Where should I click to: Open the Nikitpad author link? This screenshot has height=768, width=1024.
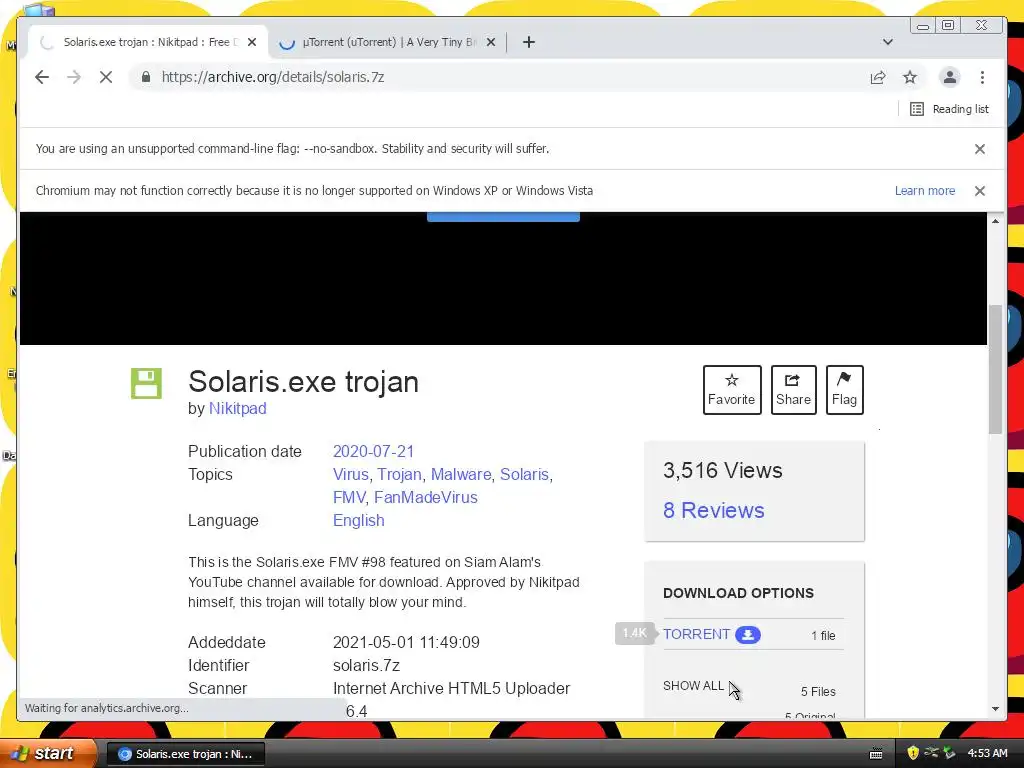pyautogui.click(x=238, y=408)
